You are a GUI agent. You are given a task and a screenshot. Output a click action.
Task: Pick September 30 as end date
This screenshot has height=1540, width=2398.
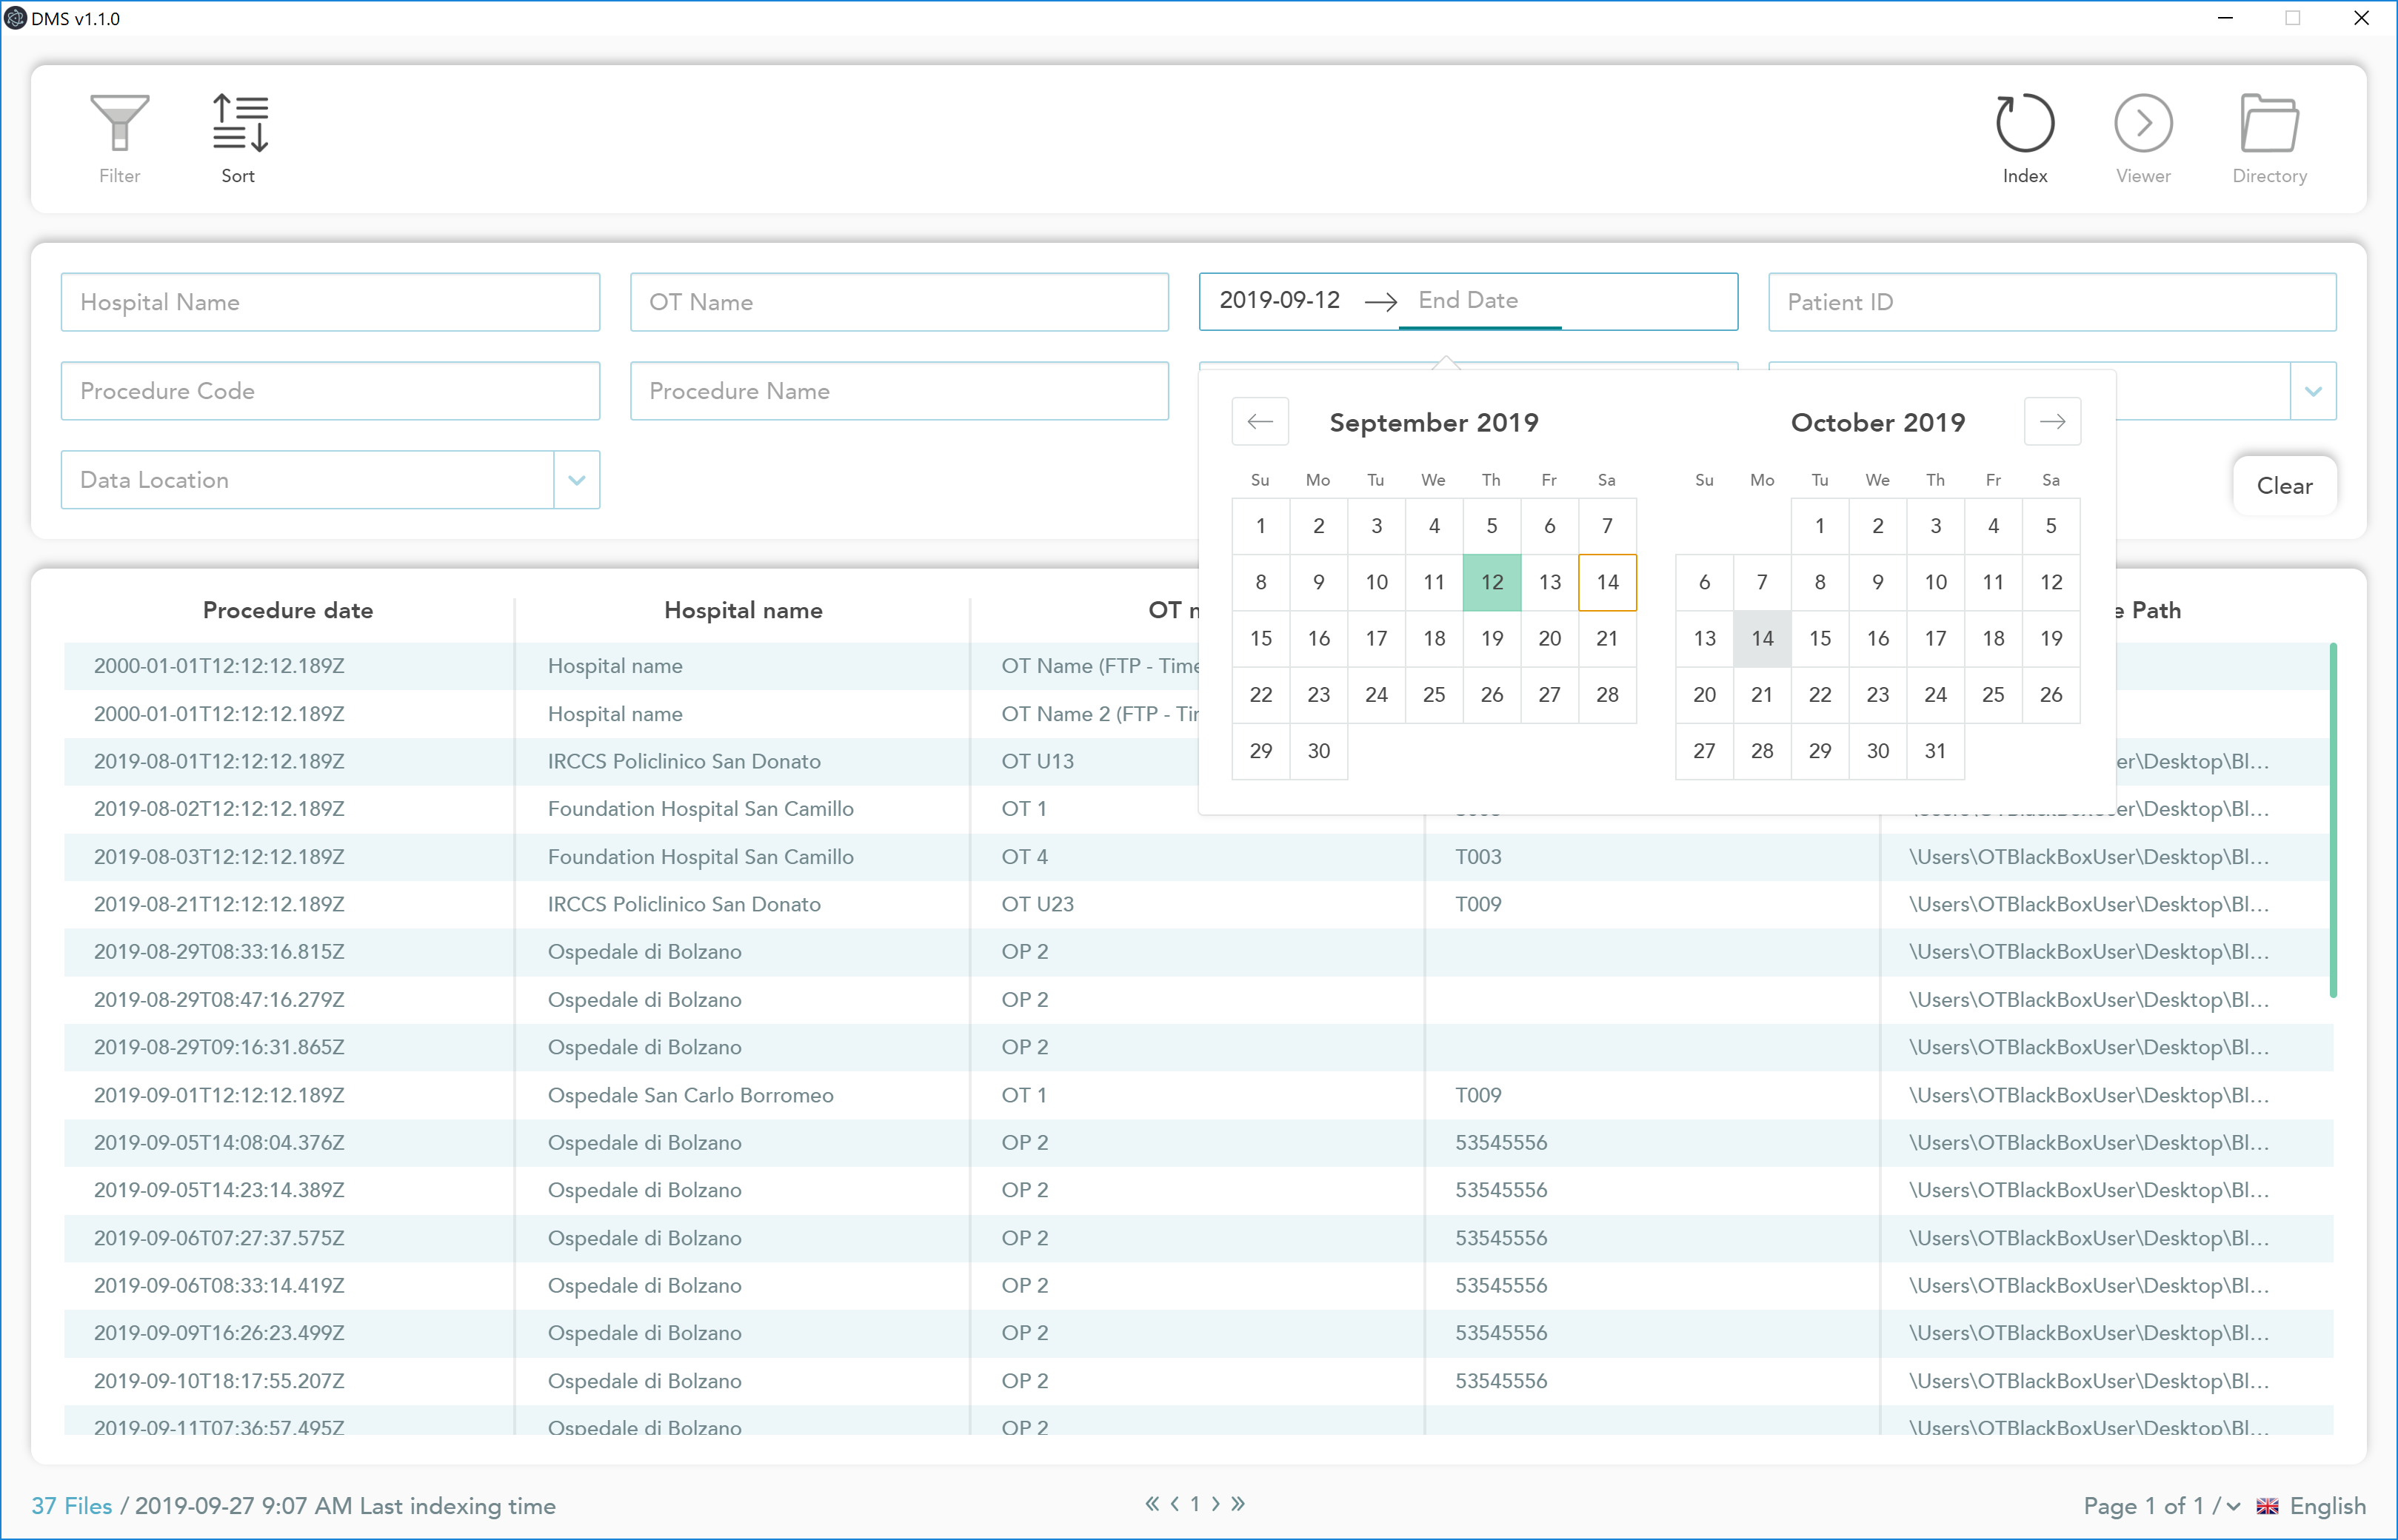click(x=1318, y=751)
